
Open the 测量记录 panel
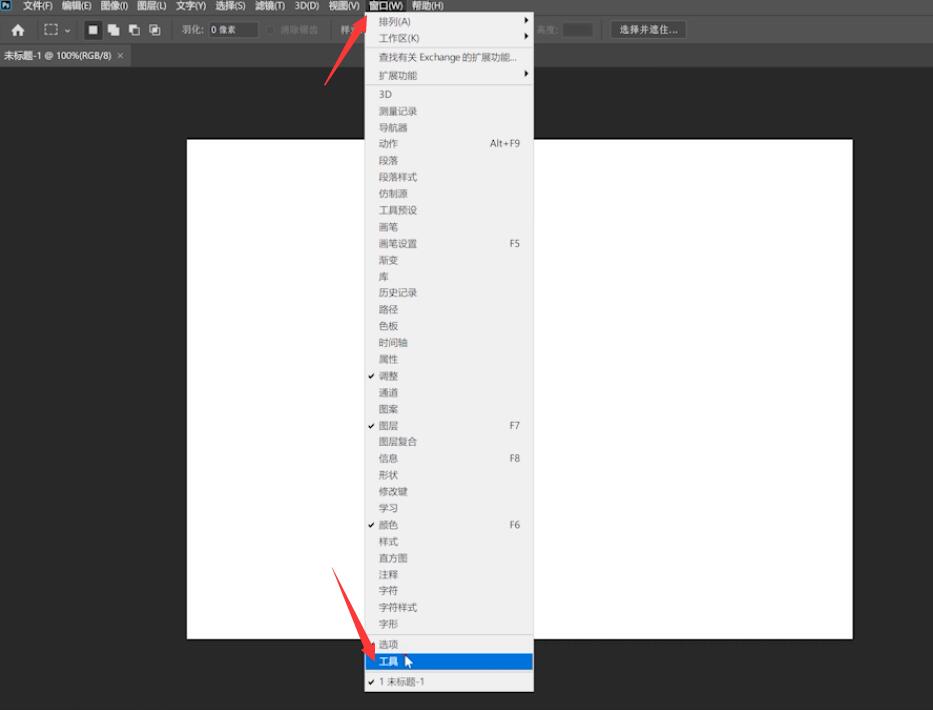coord(449,111)
